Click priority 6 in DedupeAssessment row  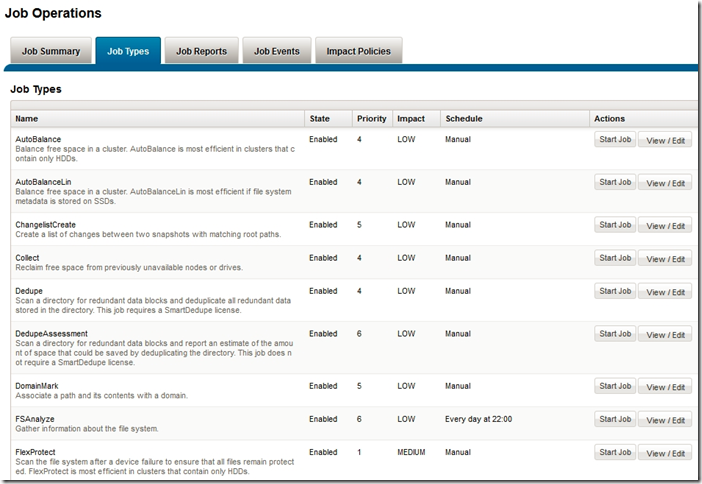[x=359, y=334]
